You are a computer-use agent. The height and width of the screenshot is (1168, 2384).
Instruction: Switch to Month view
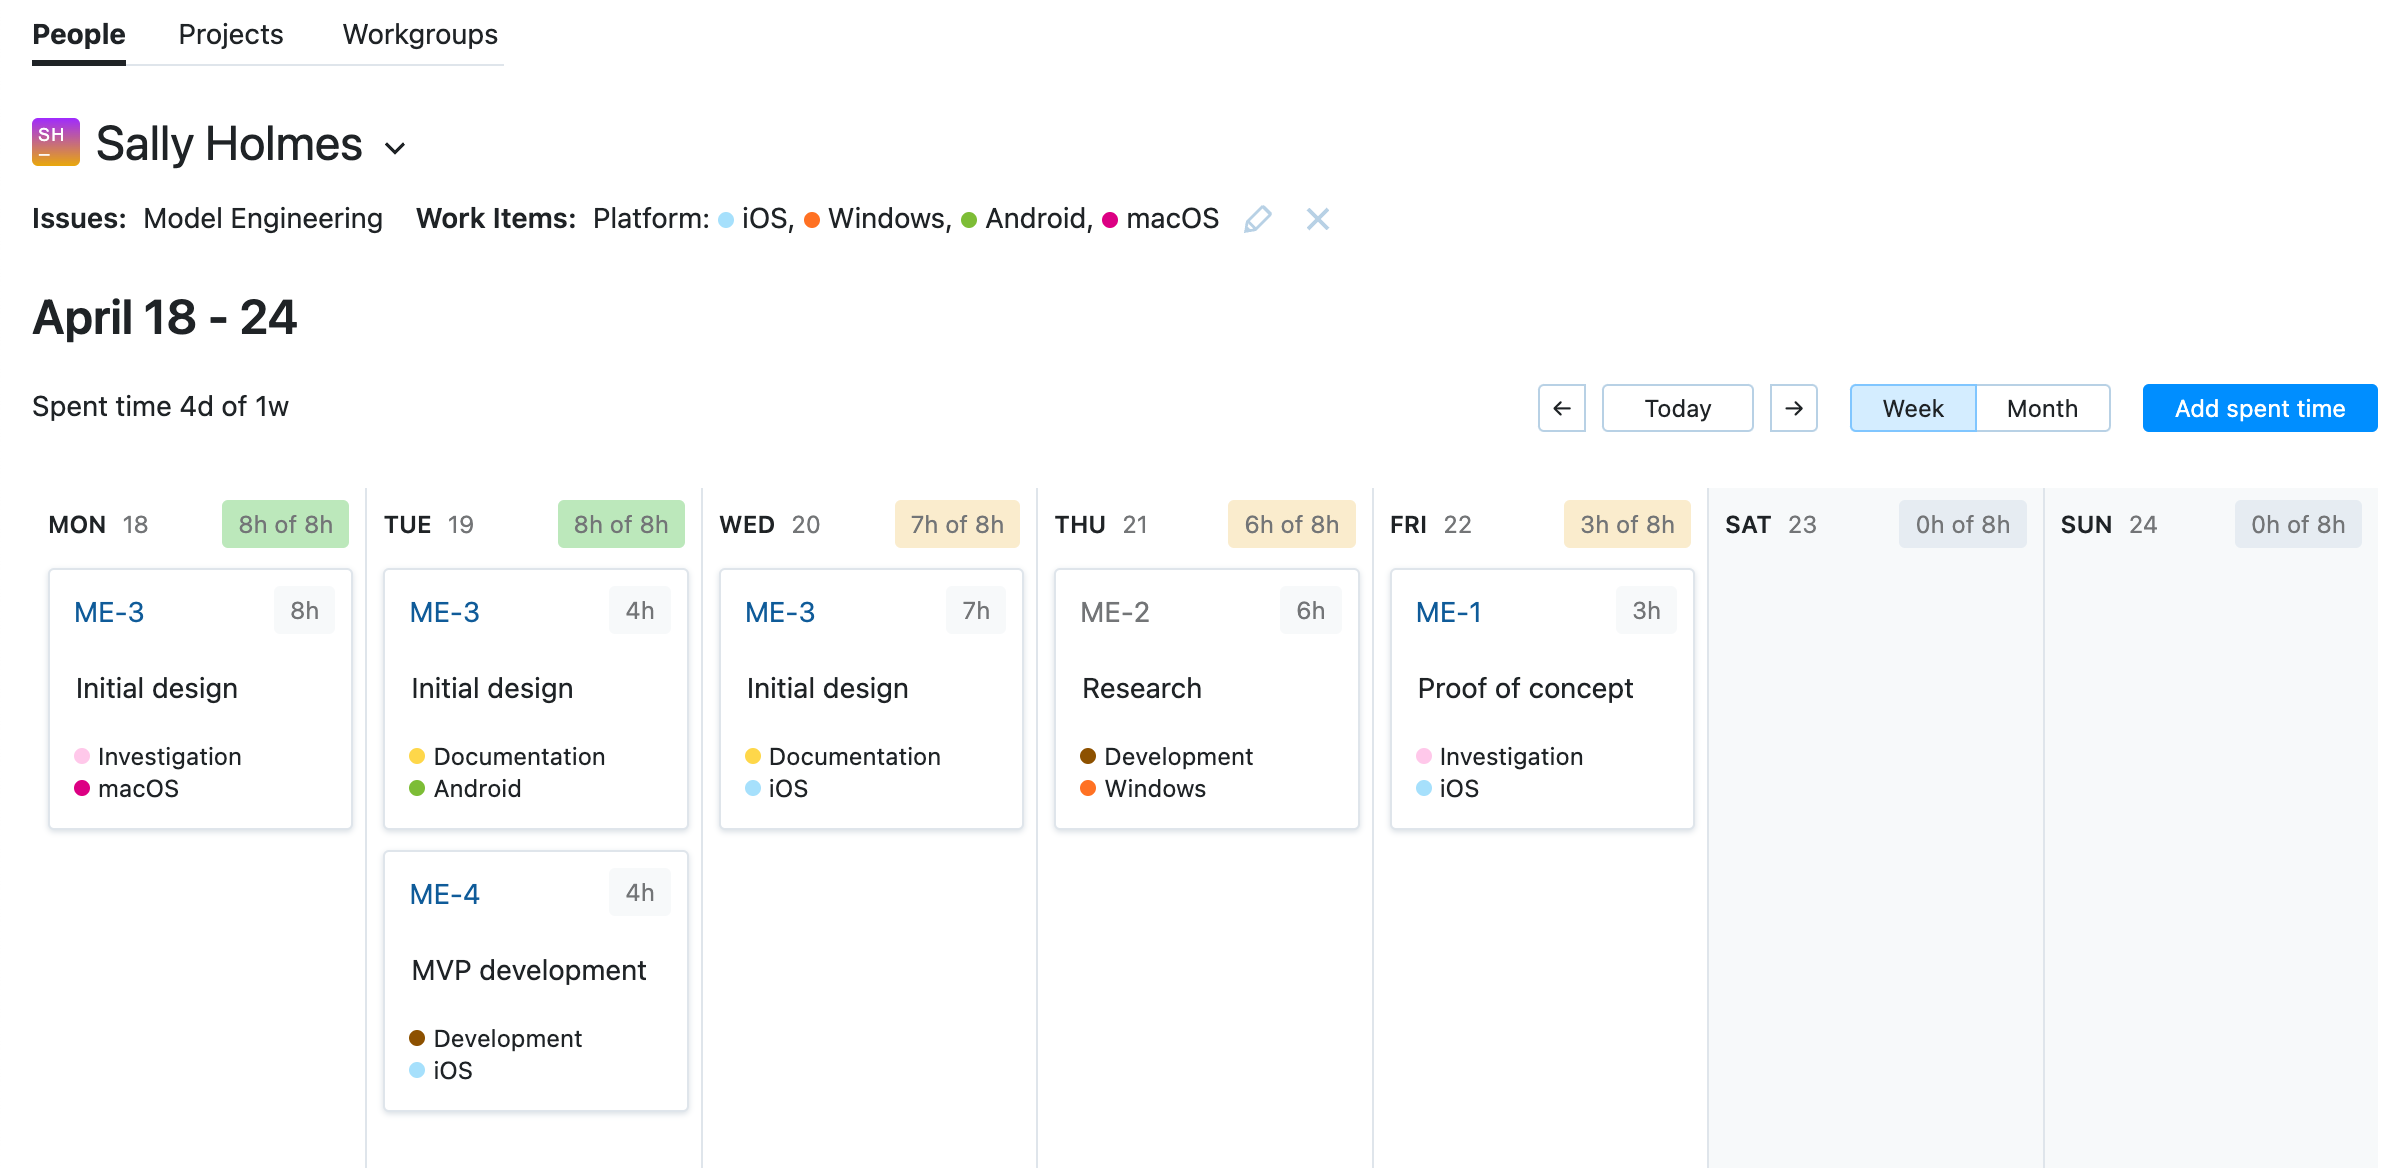[2042, 408]
